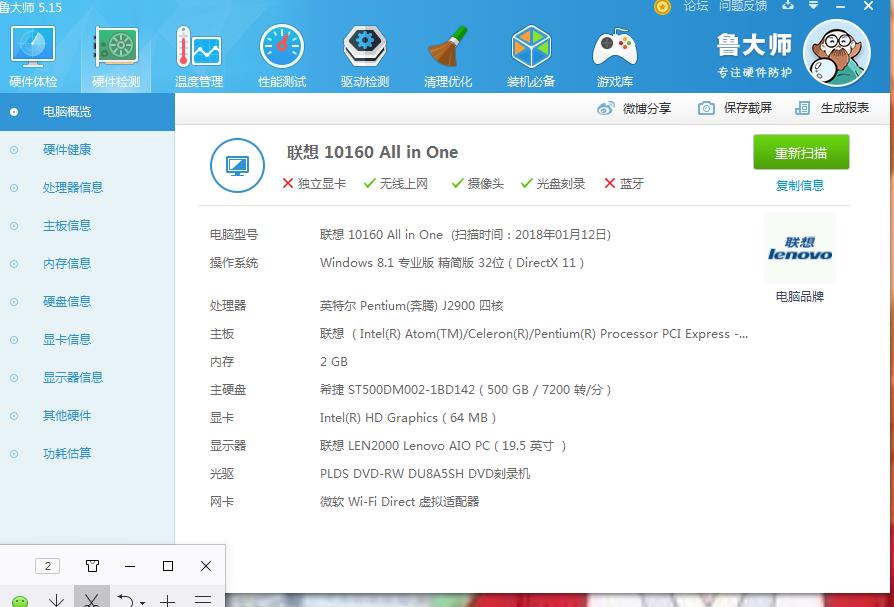
Task: Open 清理优化 broom cleanup icon
Action: tap(448, 57)
